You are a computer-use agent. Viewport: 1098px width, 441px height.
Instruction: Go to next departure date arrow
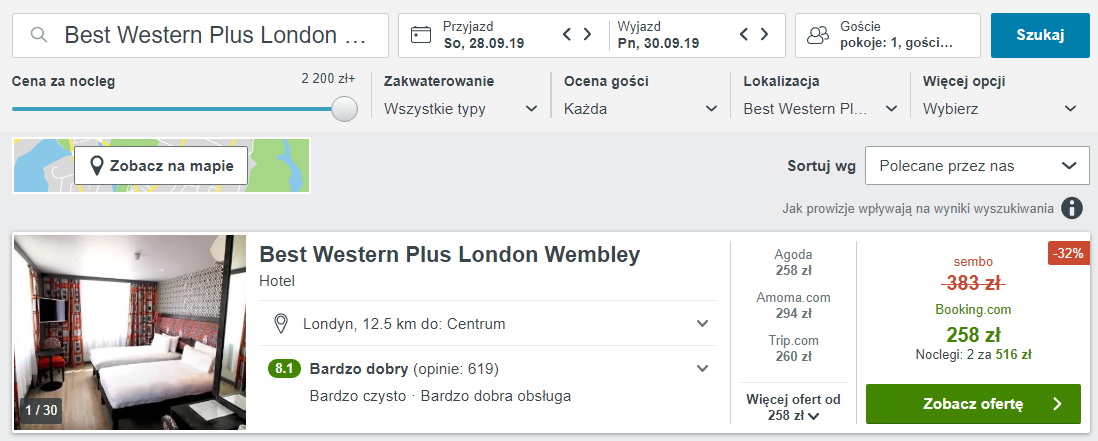(x=764, y=35)
